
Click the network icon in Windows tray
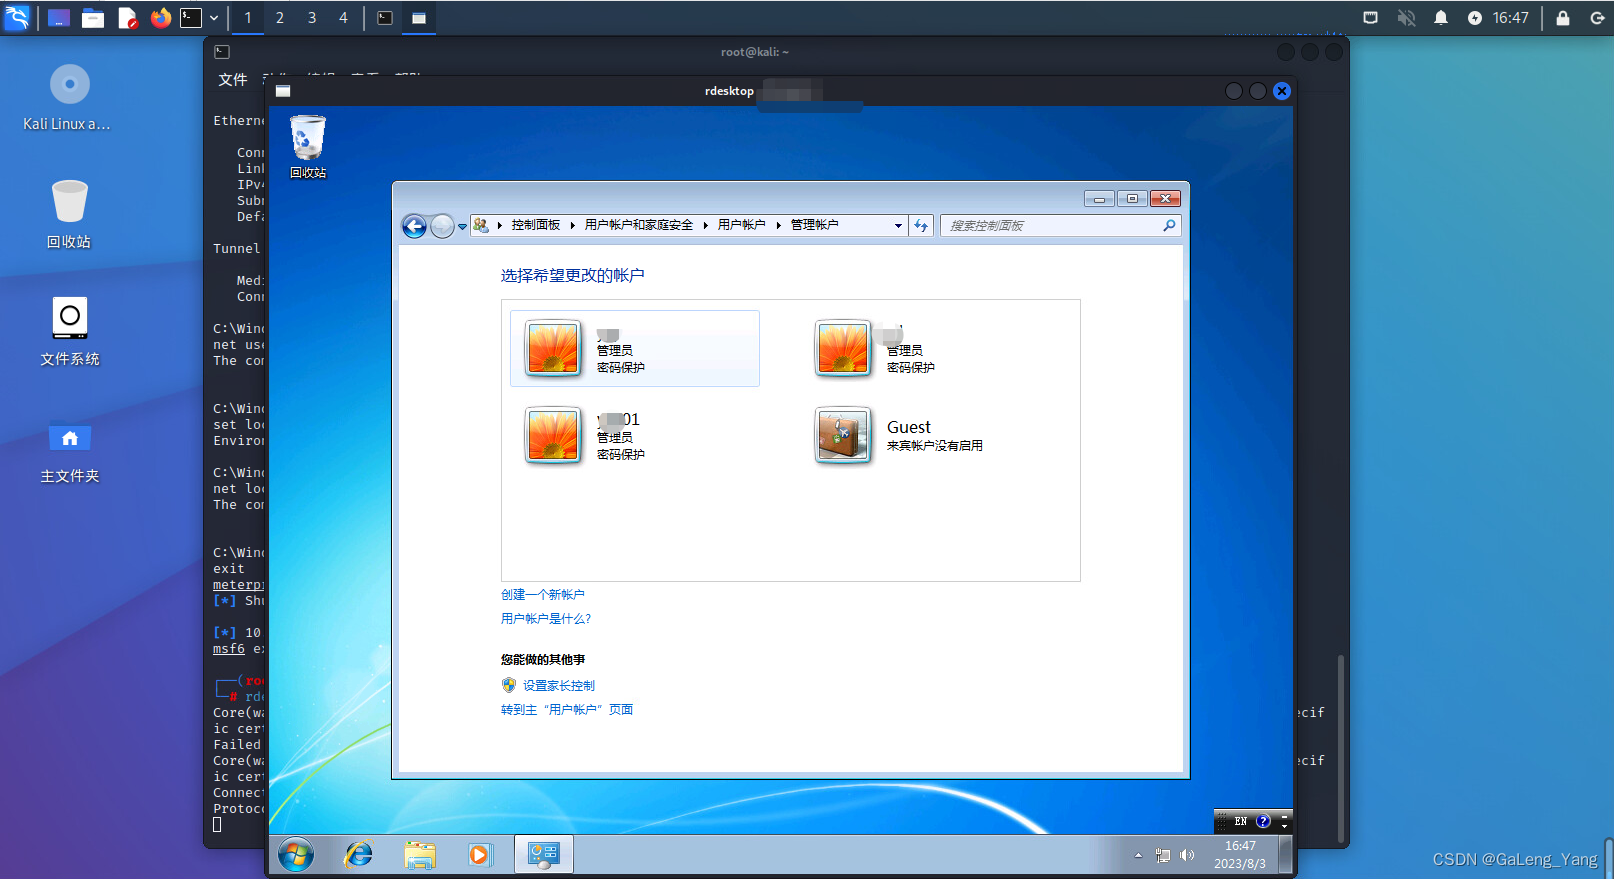(x=1163, y=856)
